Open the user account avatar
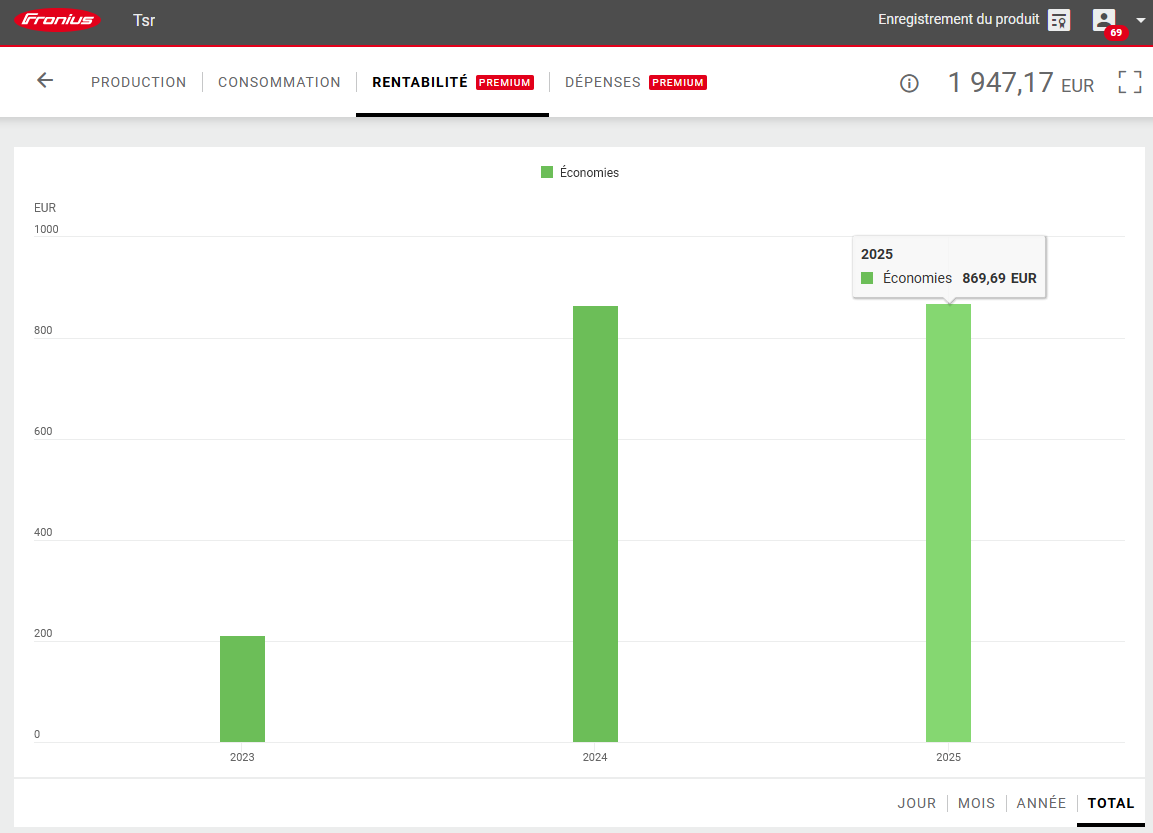Screen dimensions: 1153x833 pyautogui.click(x=1104, y=19)
